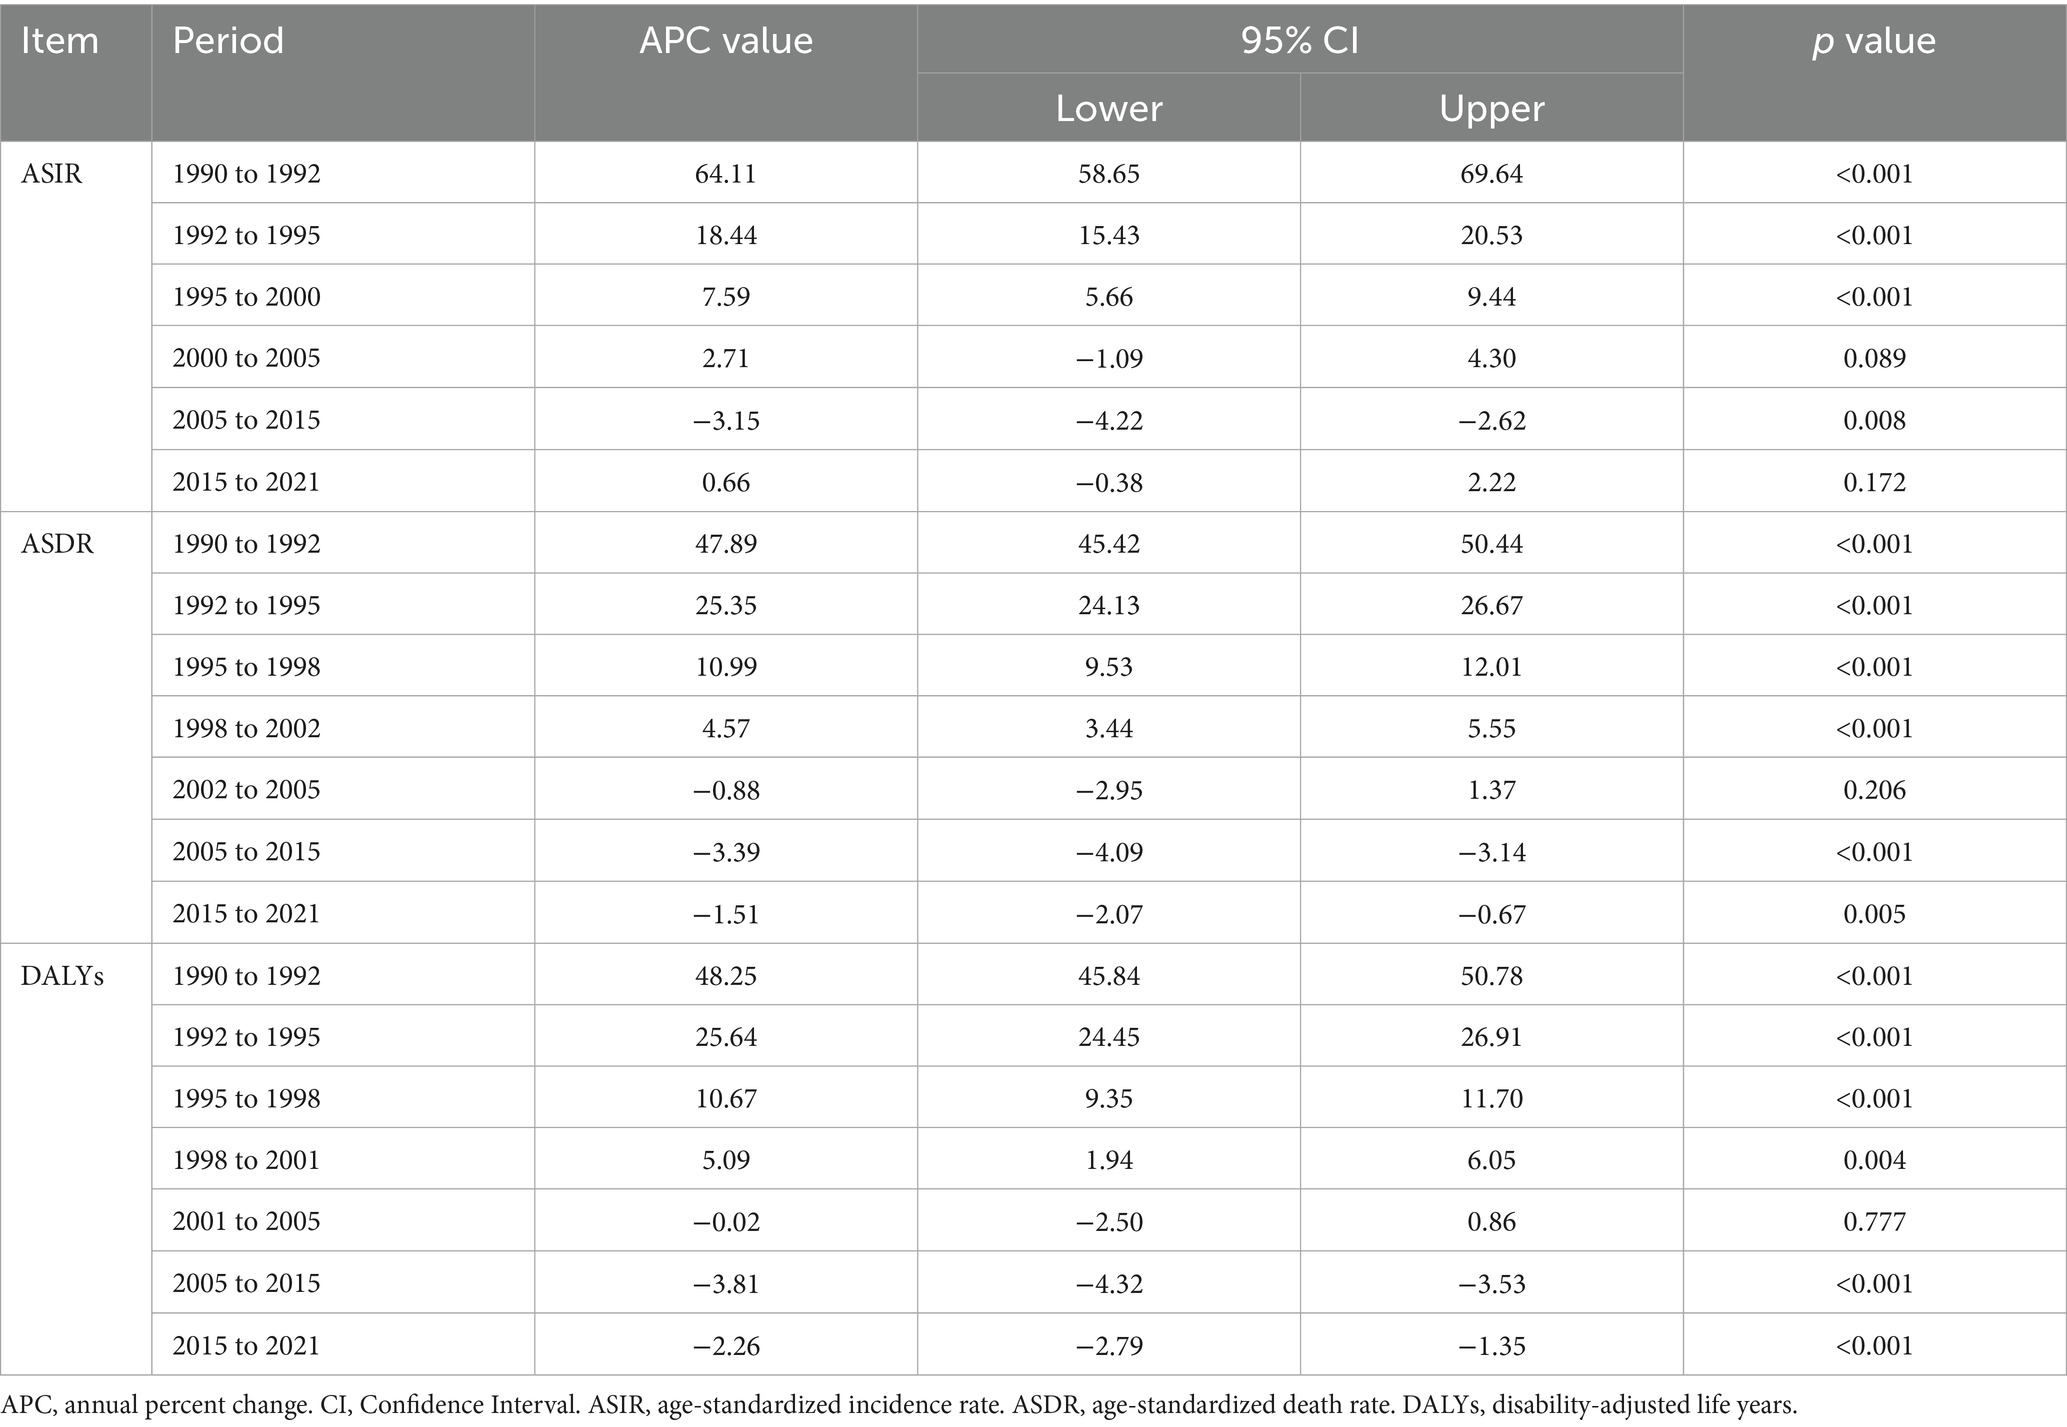Select the Lower sub-header cell

tap(1108, 108)
